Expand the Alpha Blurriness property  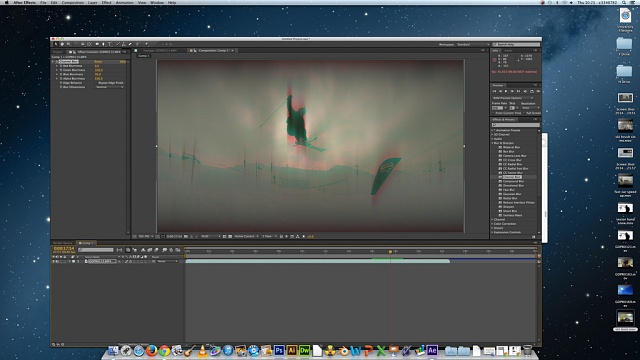[x=57, y=78]
